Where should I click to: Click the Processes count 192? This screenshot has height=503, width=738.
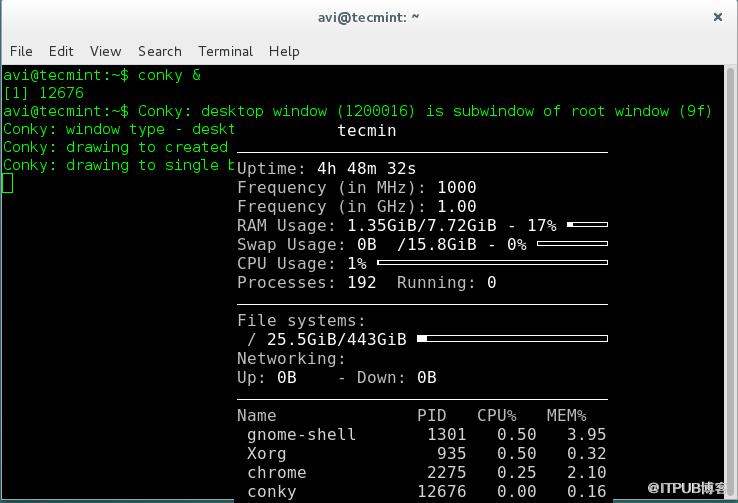361,282
